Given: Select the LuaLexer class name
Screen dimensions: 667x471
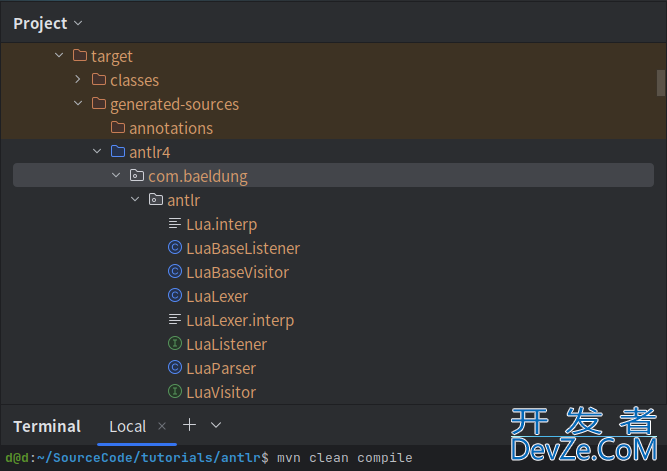Looking at the screenshot, I should tap(217, 297).
